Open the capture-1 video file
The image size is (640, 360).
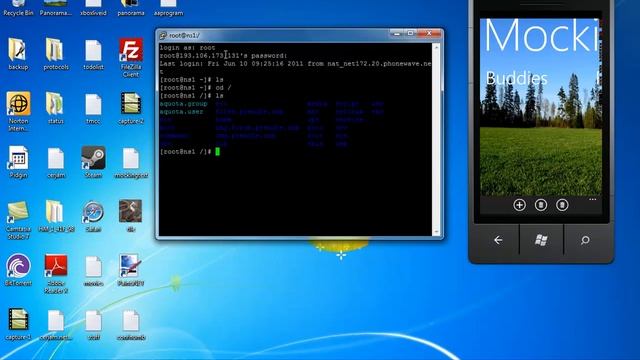click(18, 324)
